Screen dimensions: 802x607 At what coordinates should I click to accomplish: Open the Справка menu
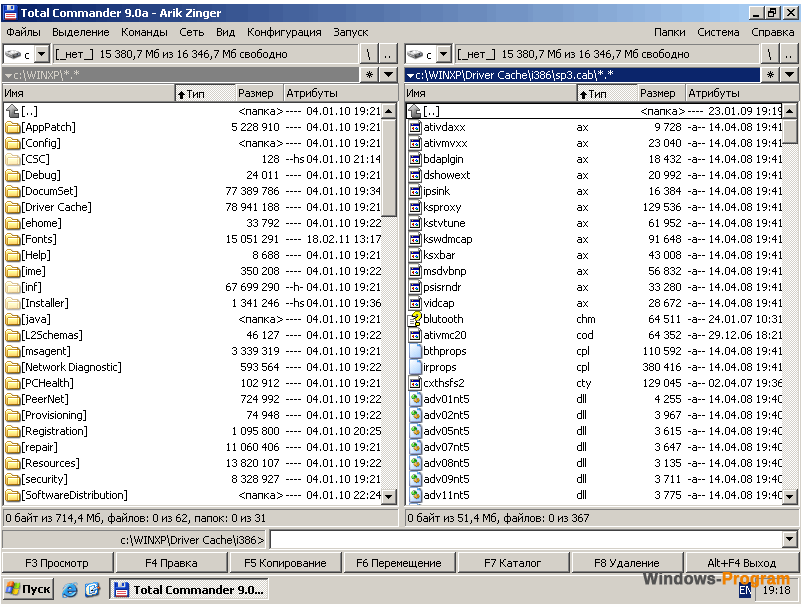(x=772, y=32)
